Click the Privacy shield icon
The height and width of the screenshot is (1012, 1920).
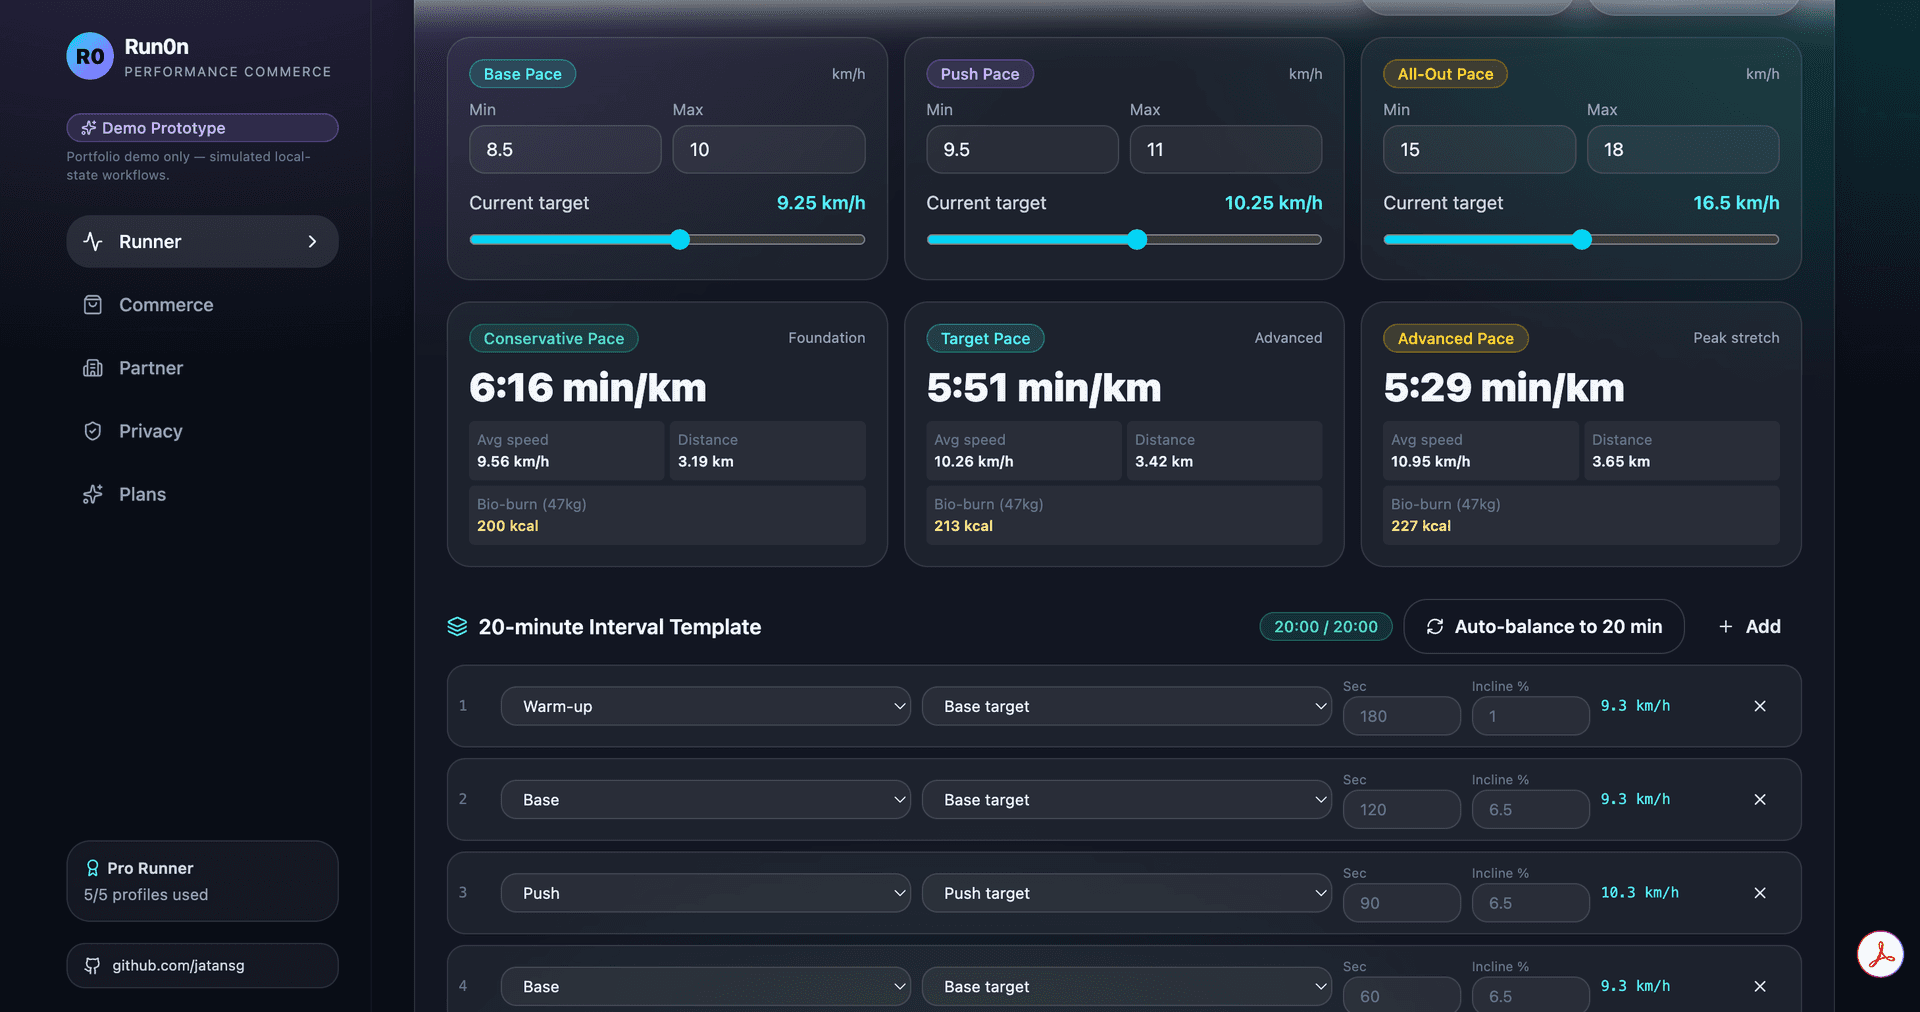pyautogui.click(x=93, y=431)
